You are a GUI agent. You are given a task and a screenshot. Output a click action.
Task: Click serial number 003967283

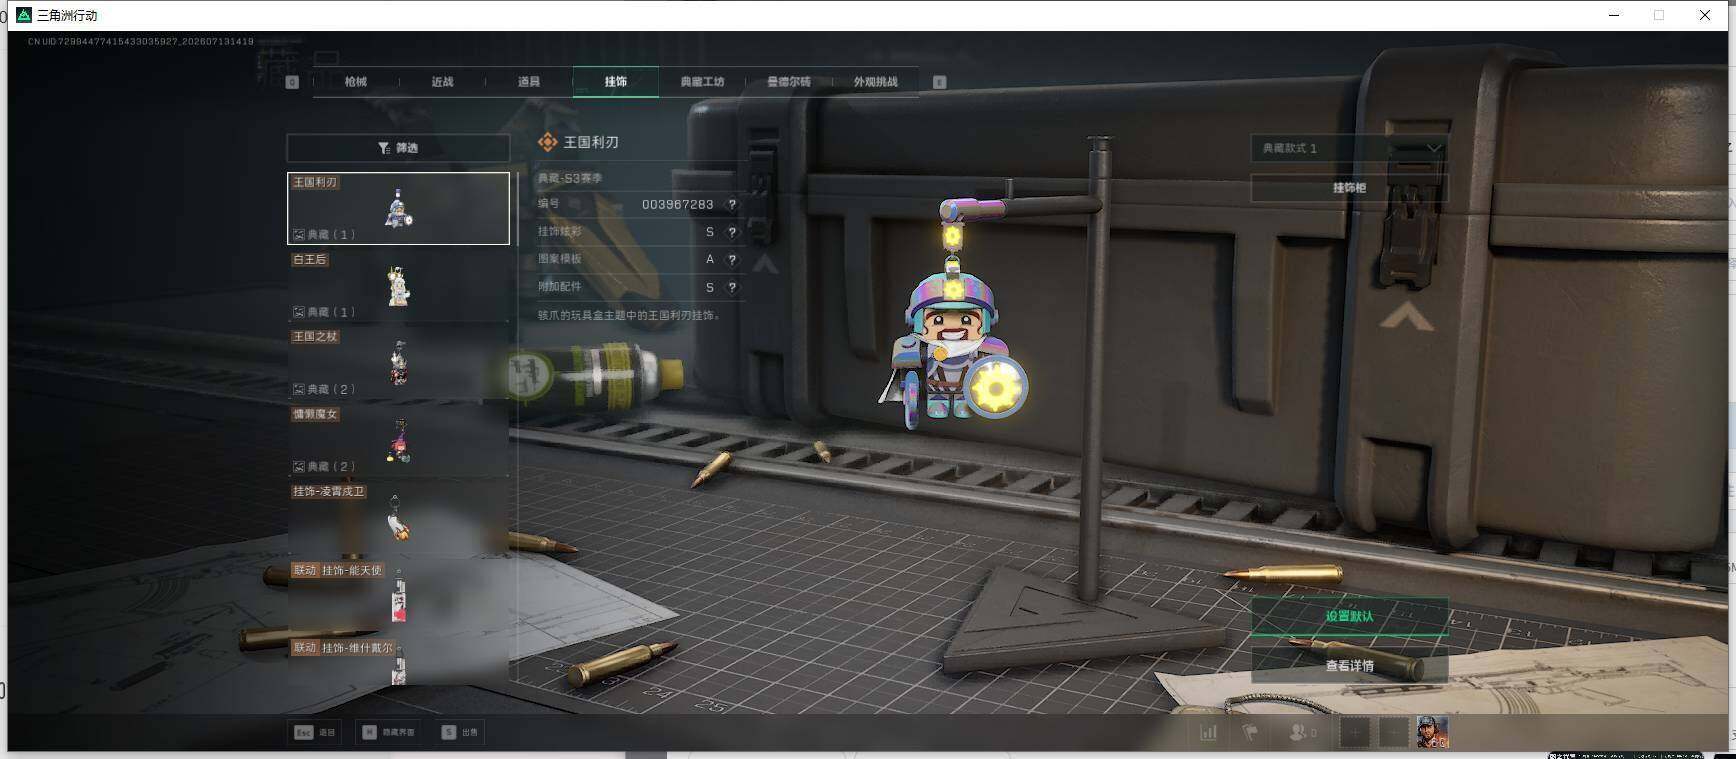coord(677,204)
